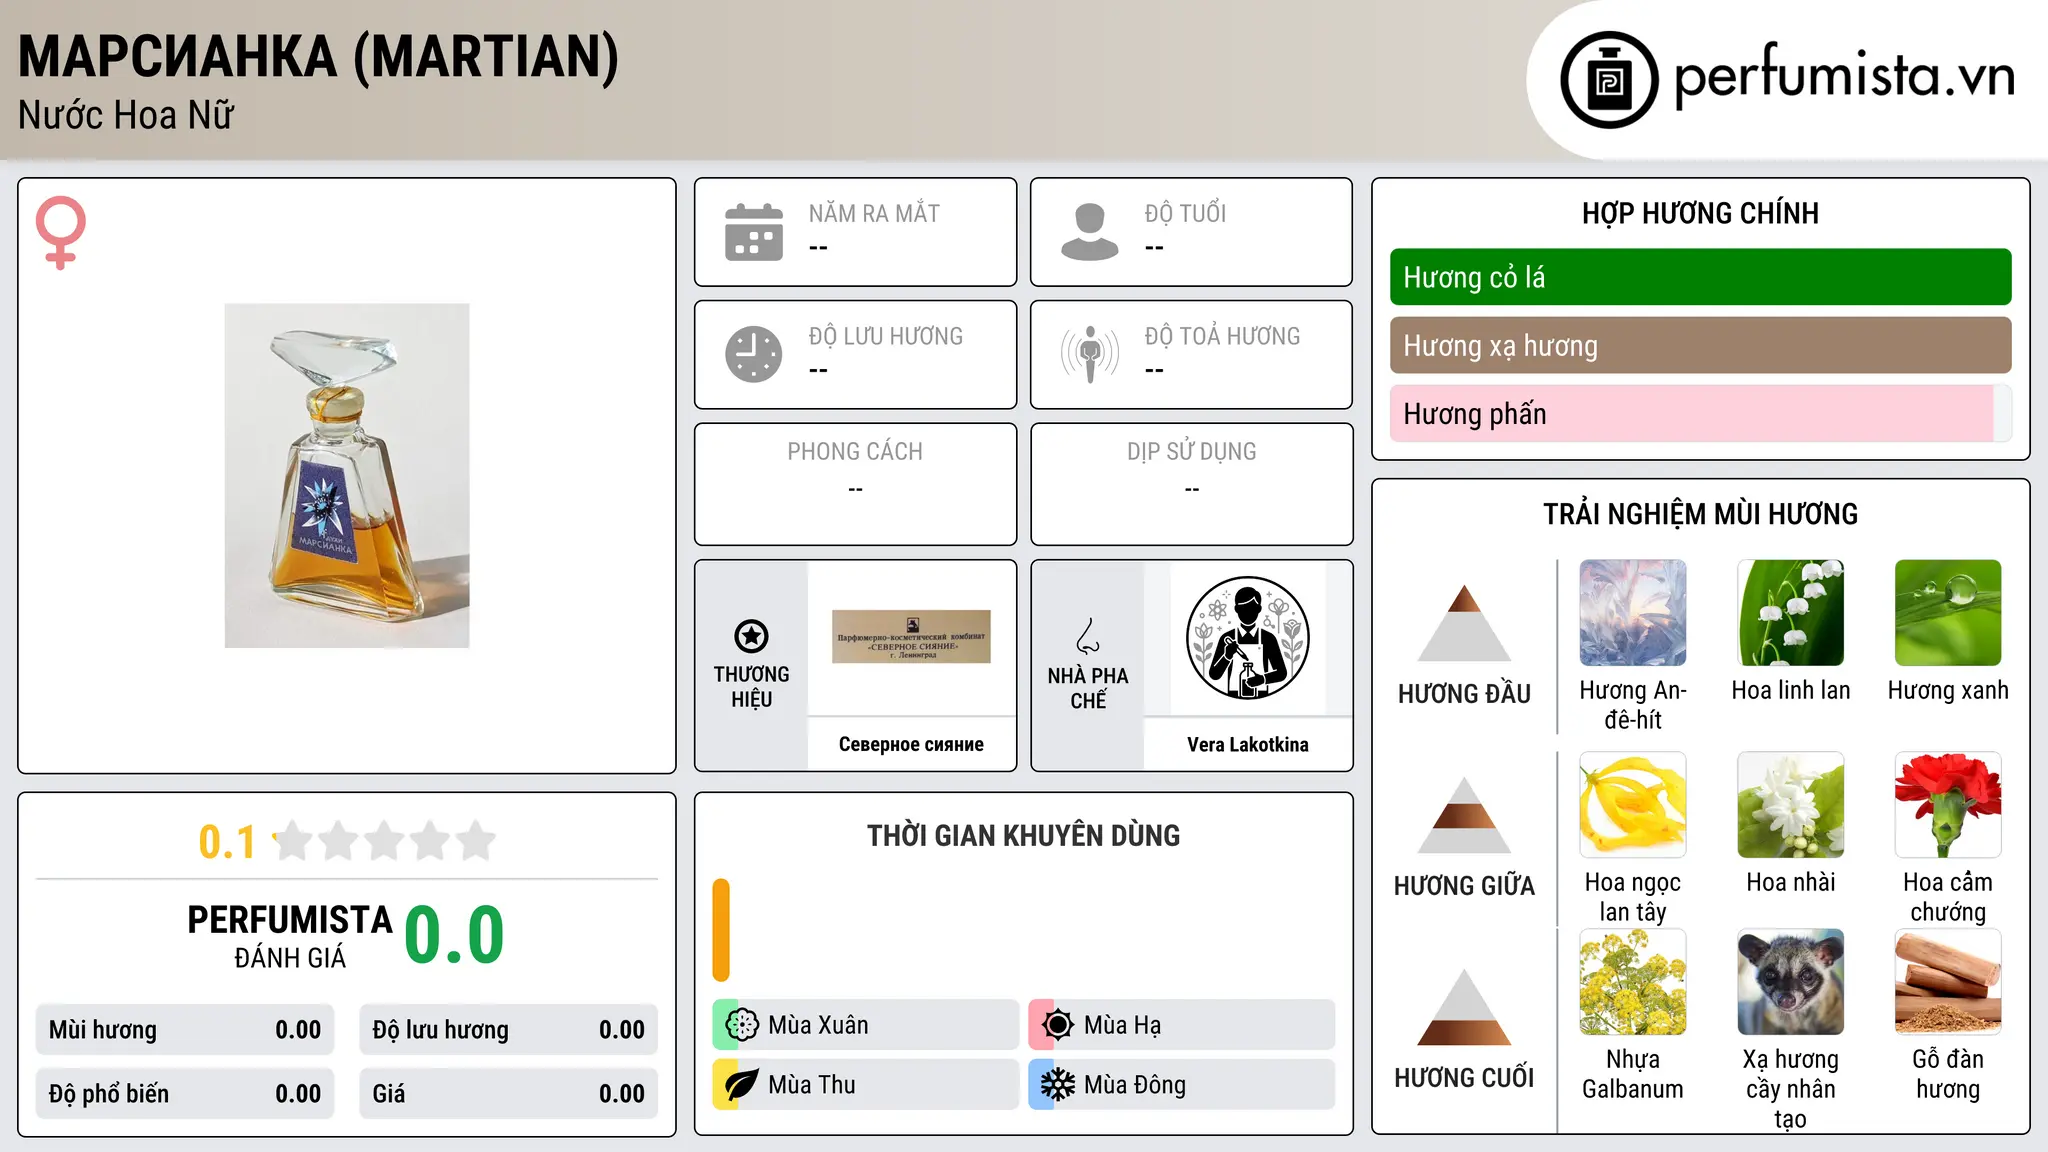Screen dimensions: 2048x1152
Task: Click the Hương Đầu label
Action: pos(1464,694)
